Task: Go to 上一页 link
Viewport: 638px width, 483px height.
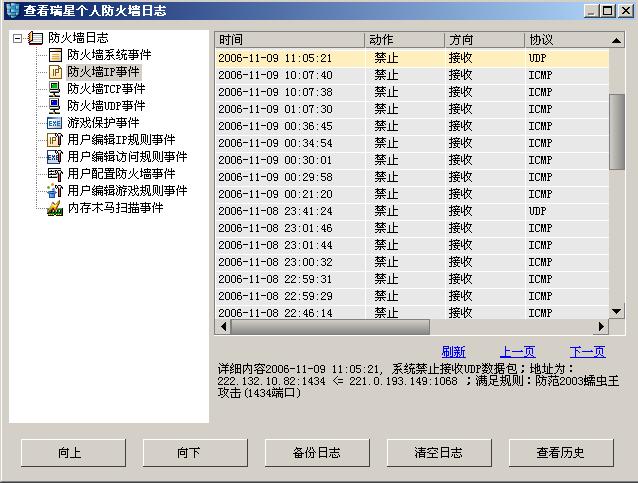Action: click(518, 352)
